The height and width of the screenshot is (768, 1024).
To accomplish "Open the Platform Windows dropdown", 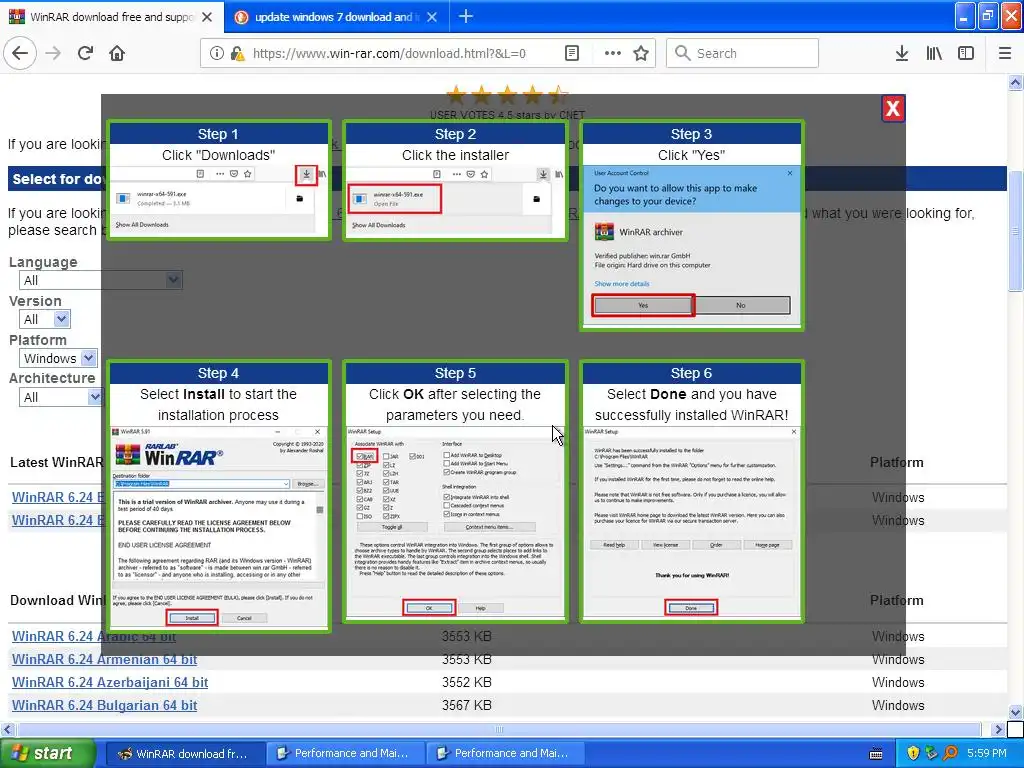I will (59, 358).
